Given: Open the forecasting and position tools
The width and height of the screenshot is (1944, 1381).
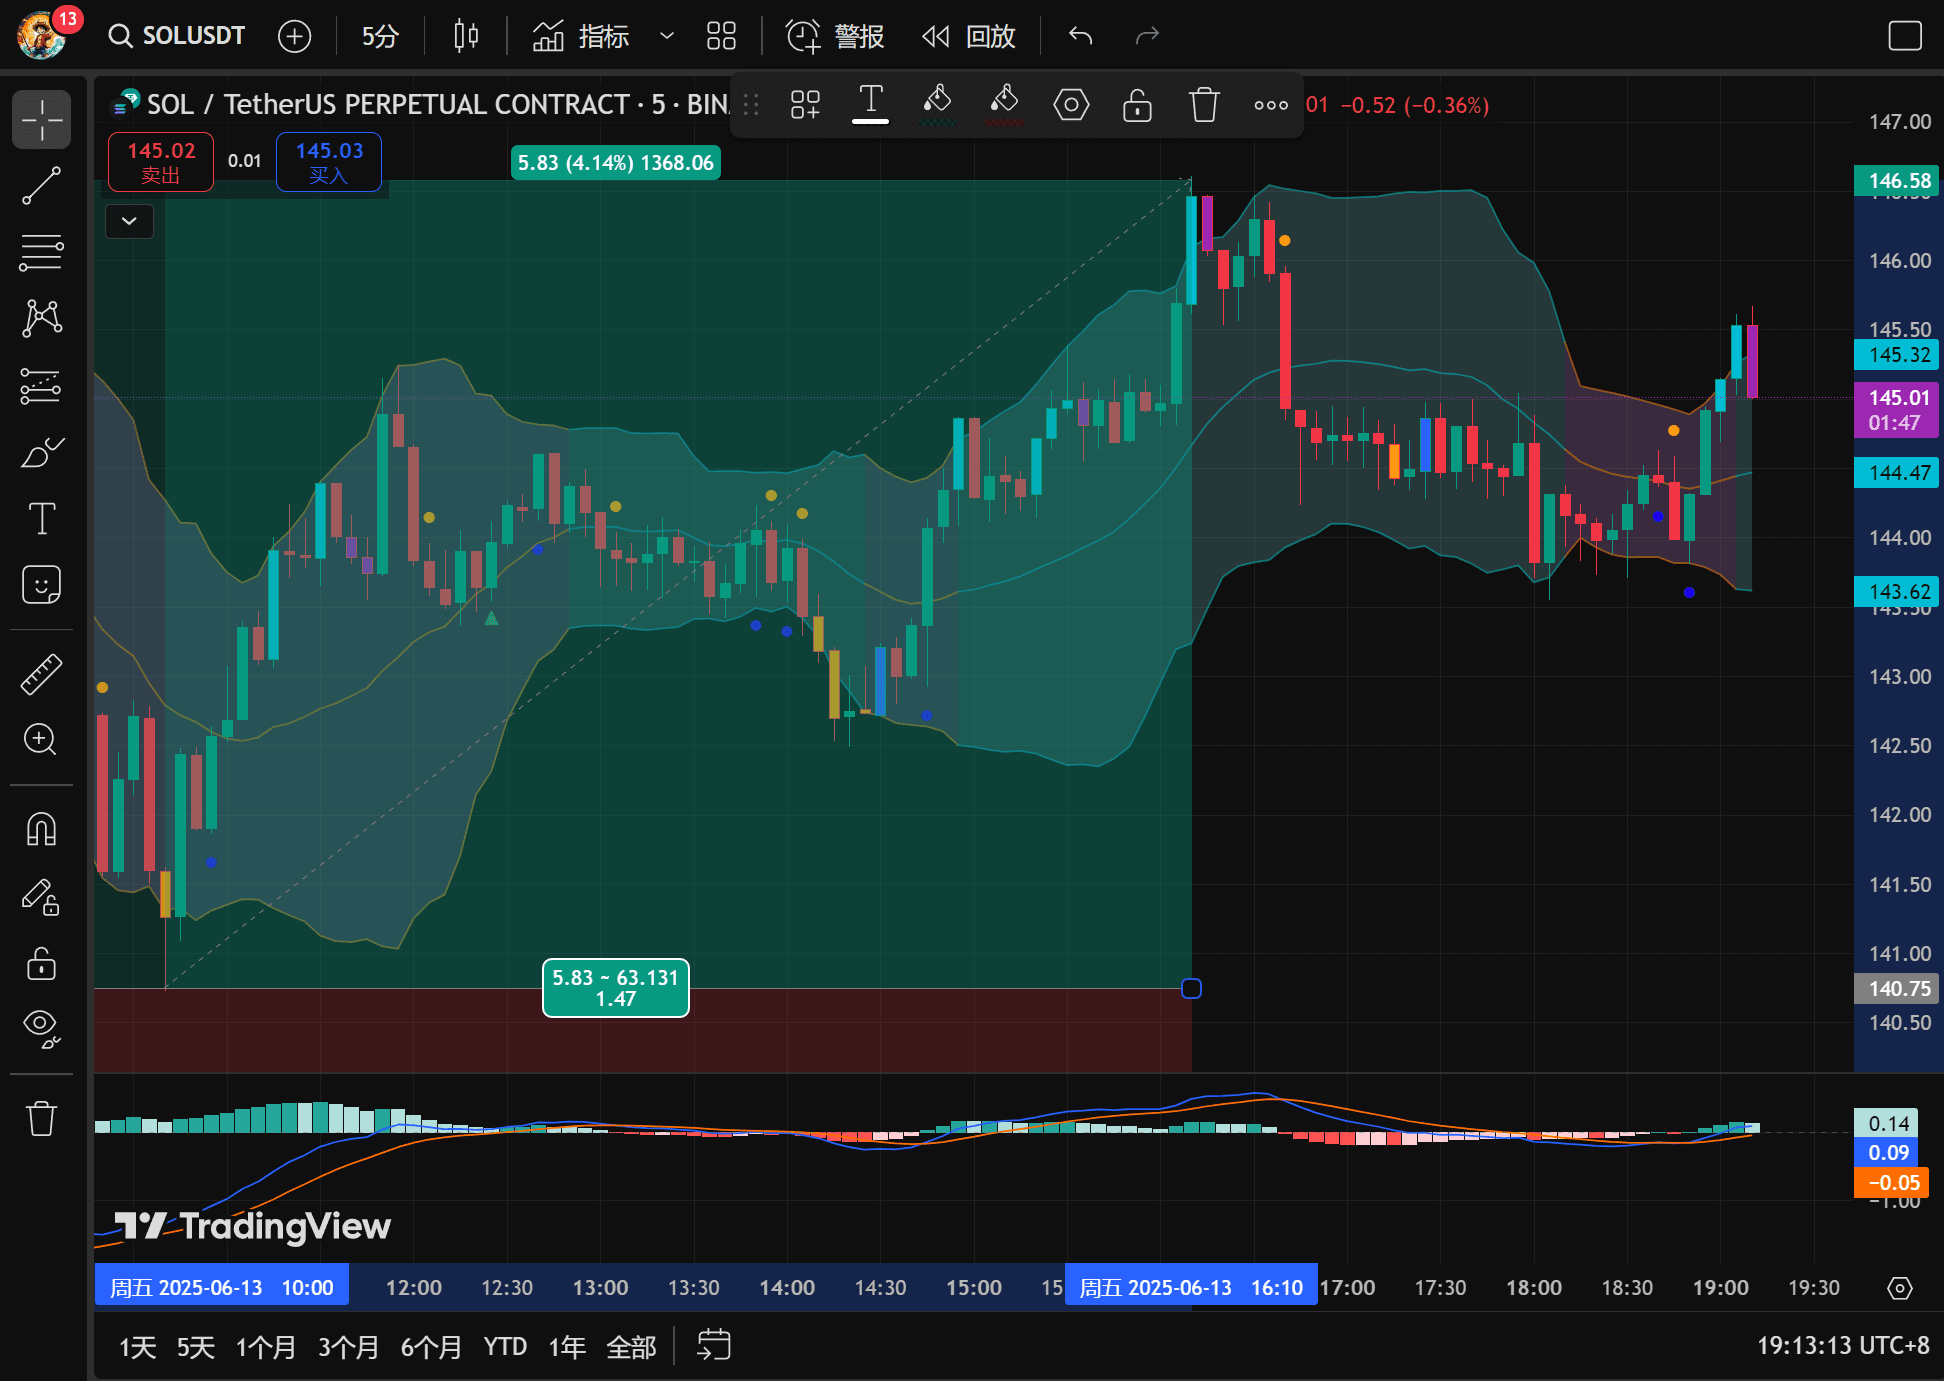Looking at the screenshot, I should coord(42,385).
